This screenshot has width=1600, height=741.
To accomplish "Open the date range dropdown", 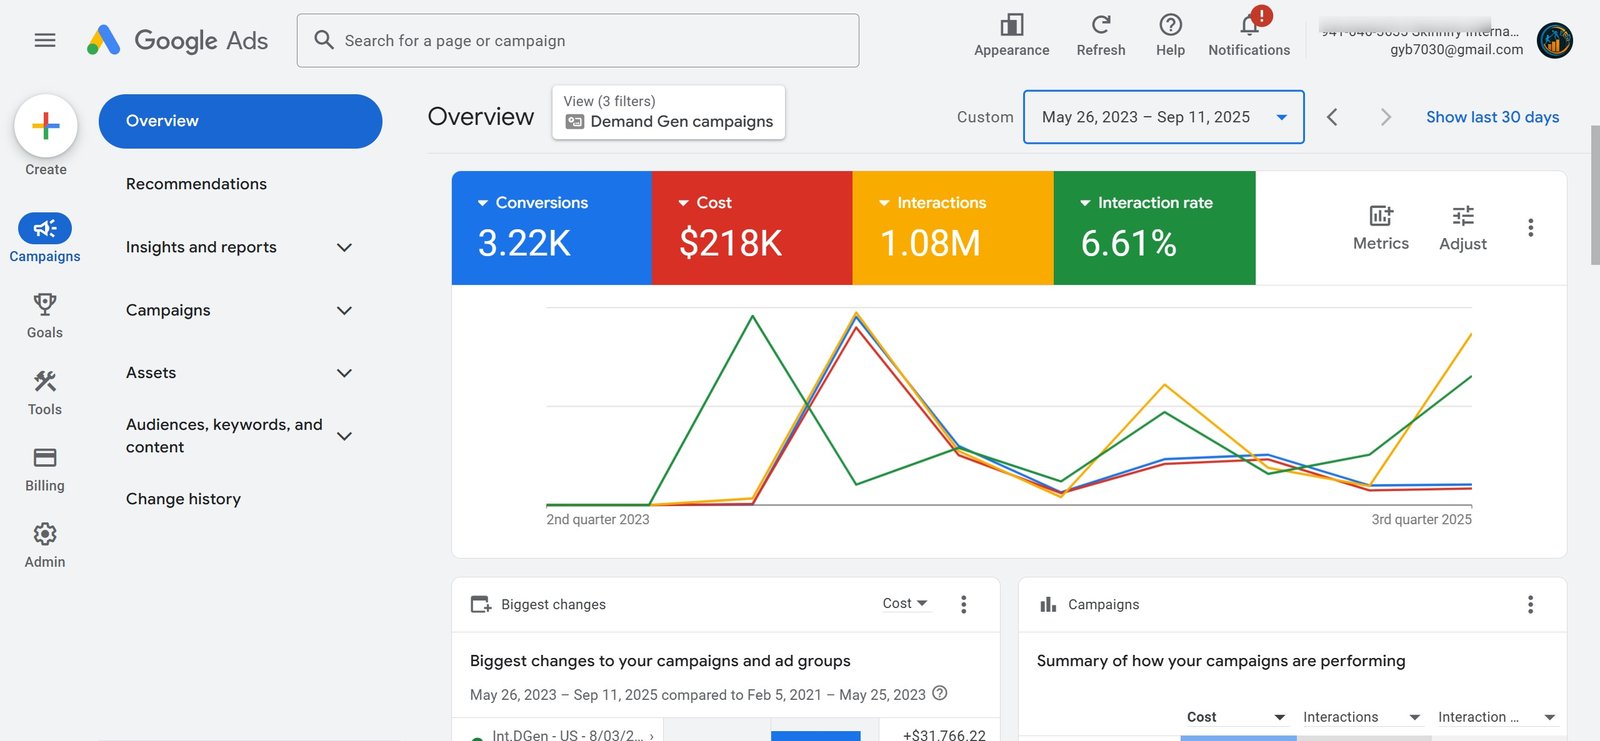I will pyautogui.click(x=1163, y=117).
